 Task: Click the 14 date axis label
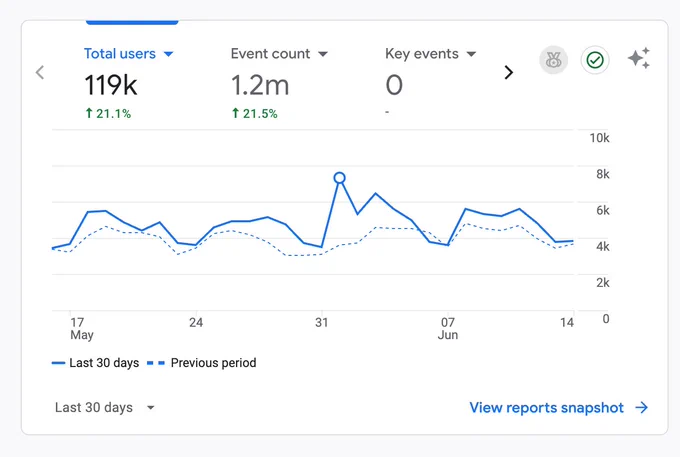click(567, 323)
